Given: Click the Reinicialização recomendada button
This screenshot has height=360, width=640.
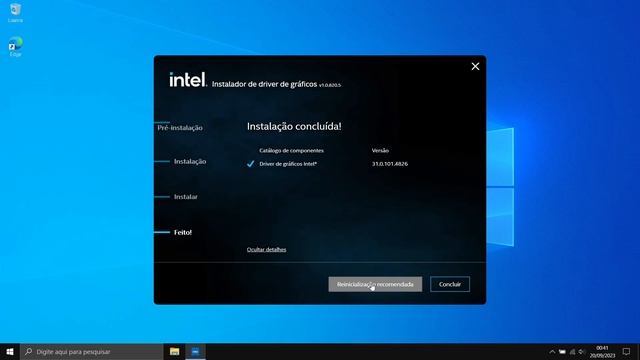Looking at the screenshot, I should [x=375, y=284].
